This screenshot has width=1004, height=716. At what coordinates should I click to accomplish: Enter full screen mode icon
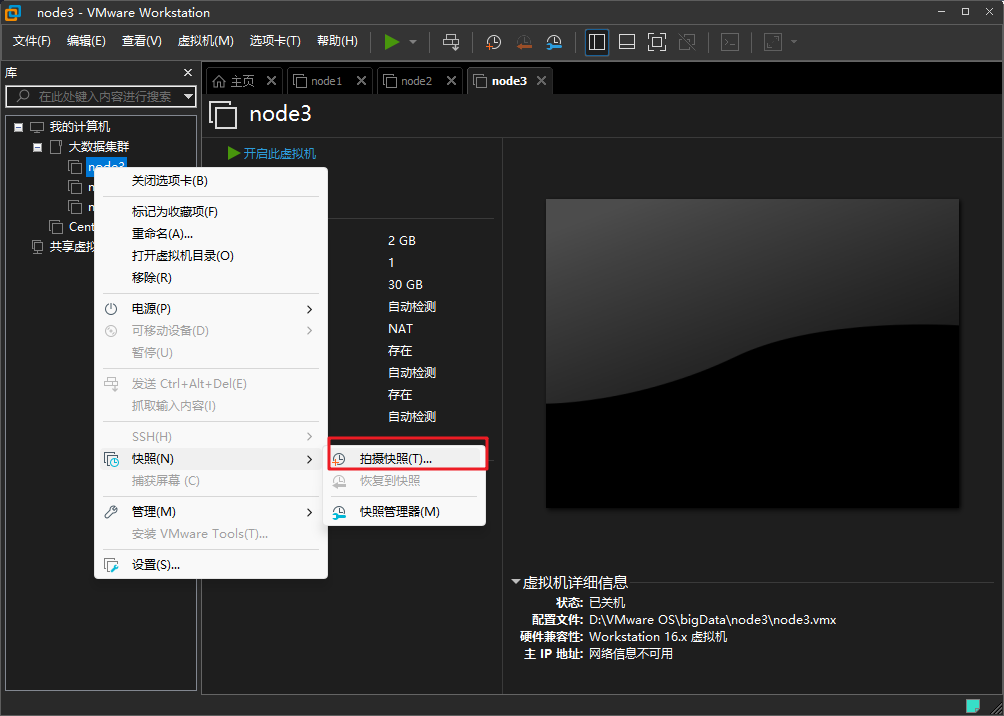[657, 42]
